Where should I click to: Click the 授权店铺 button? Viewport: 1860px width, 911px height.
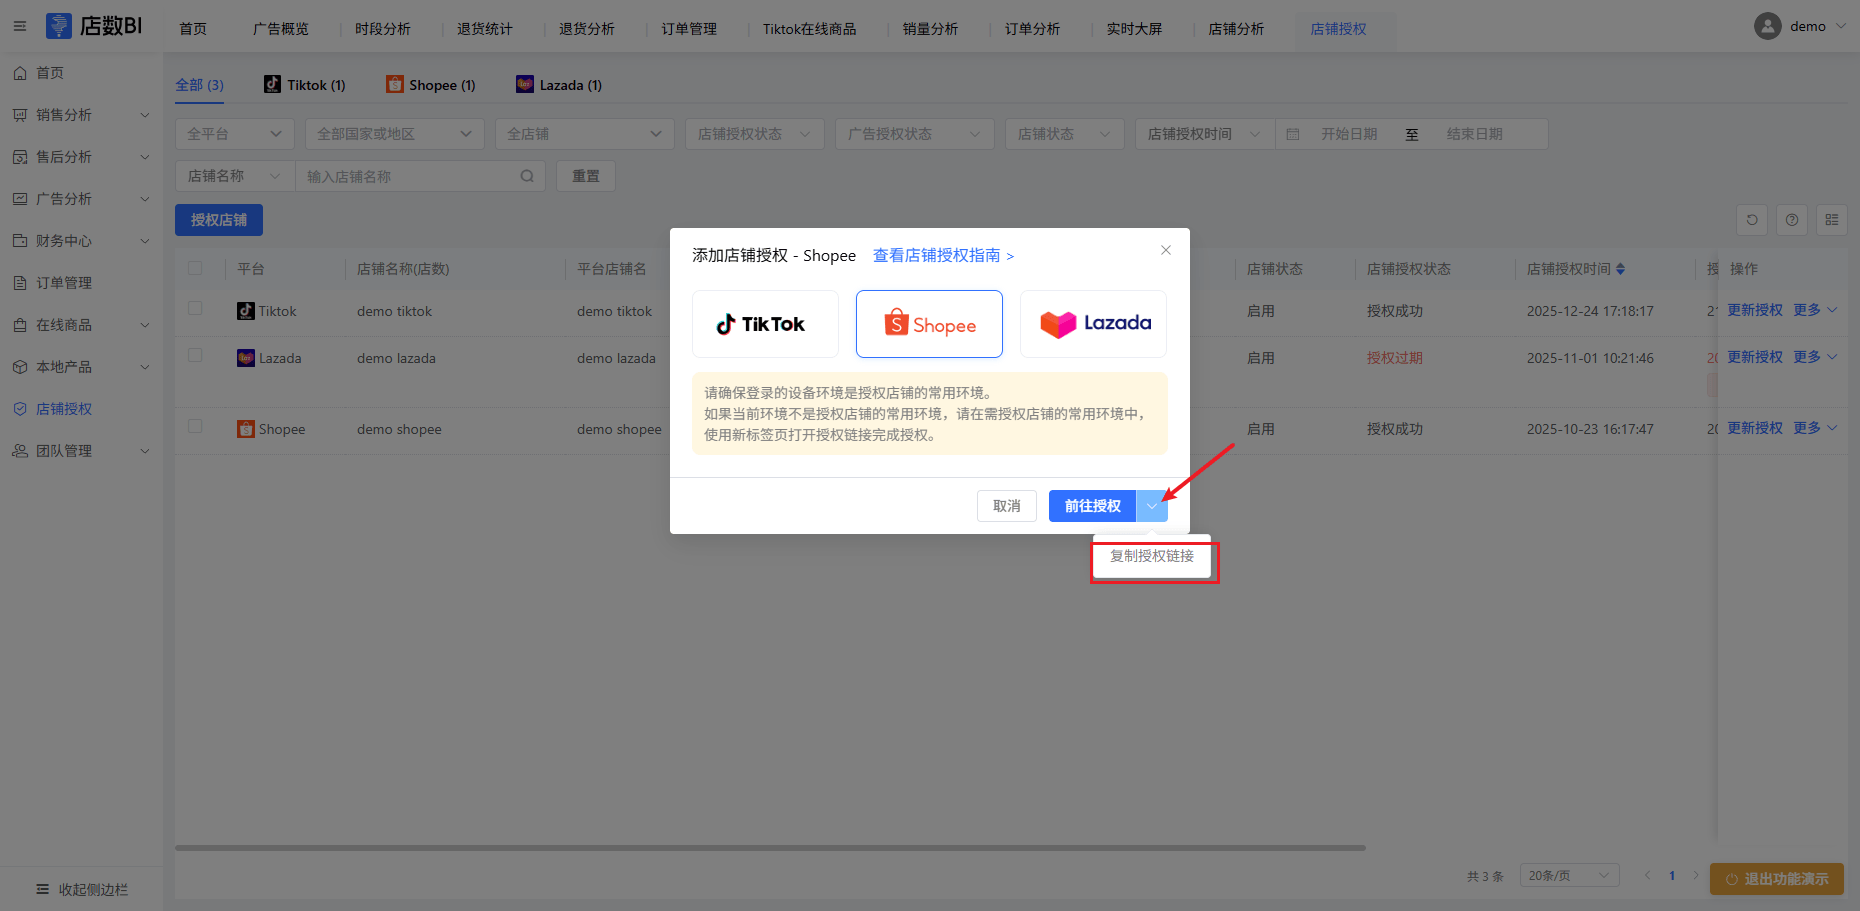click(219, 220)
